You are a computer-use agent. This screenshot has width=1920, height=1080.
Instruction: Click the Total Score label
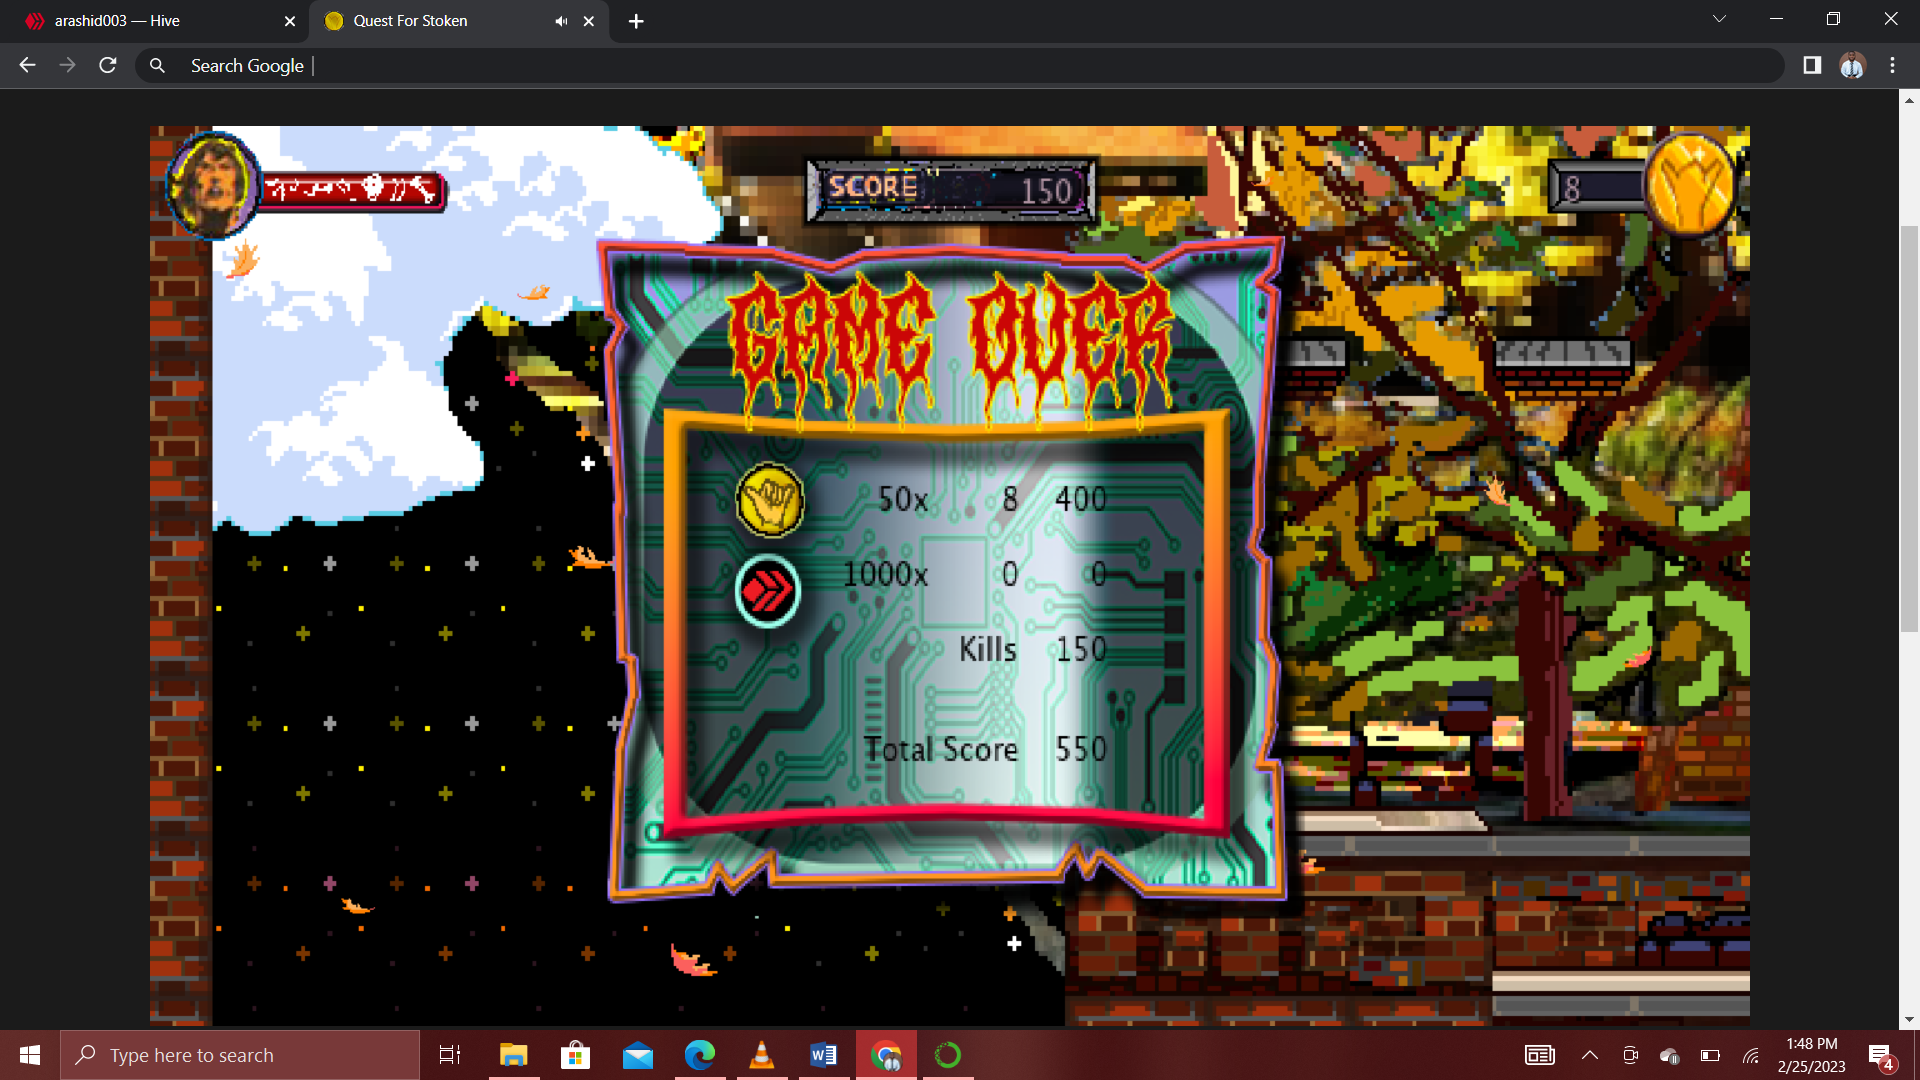[x=940, y=749]
